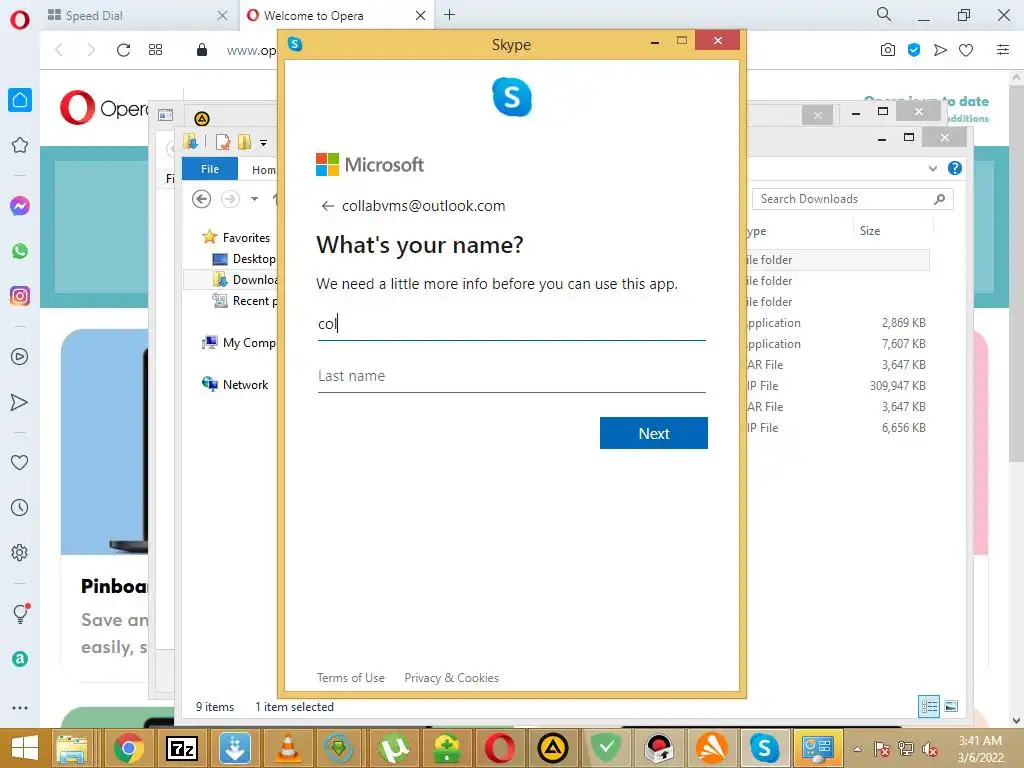The height and width of the screenshot is (768, 1024).
Task: Open a new Opera tab with plus
Action: pos(449,14)
